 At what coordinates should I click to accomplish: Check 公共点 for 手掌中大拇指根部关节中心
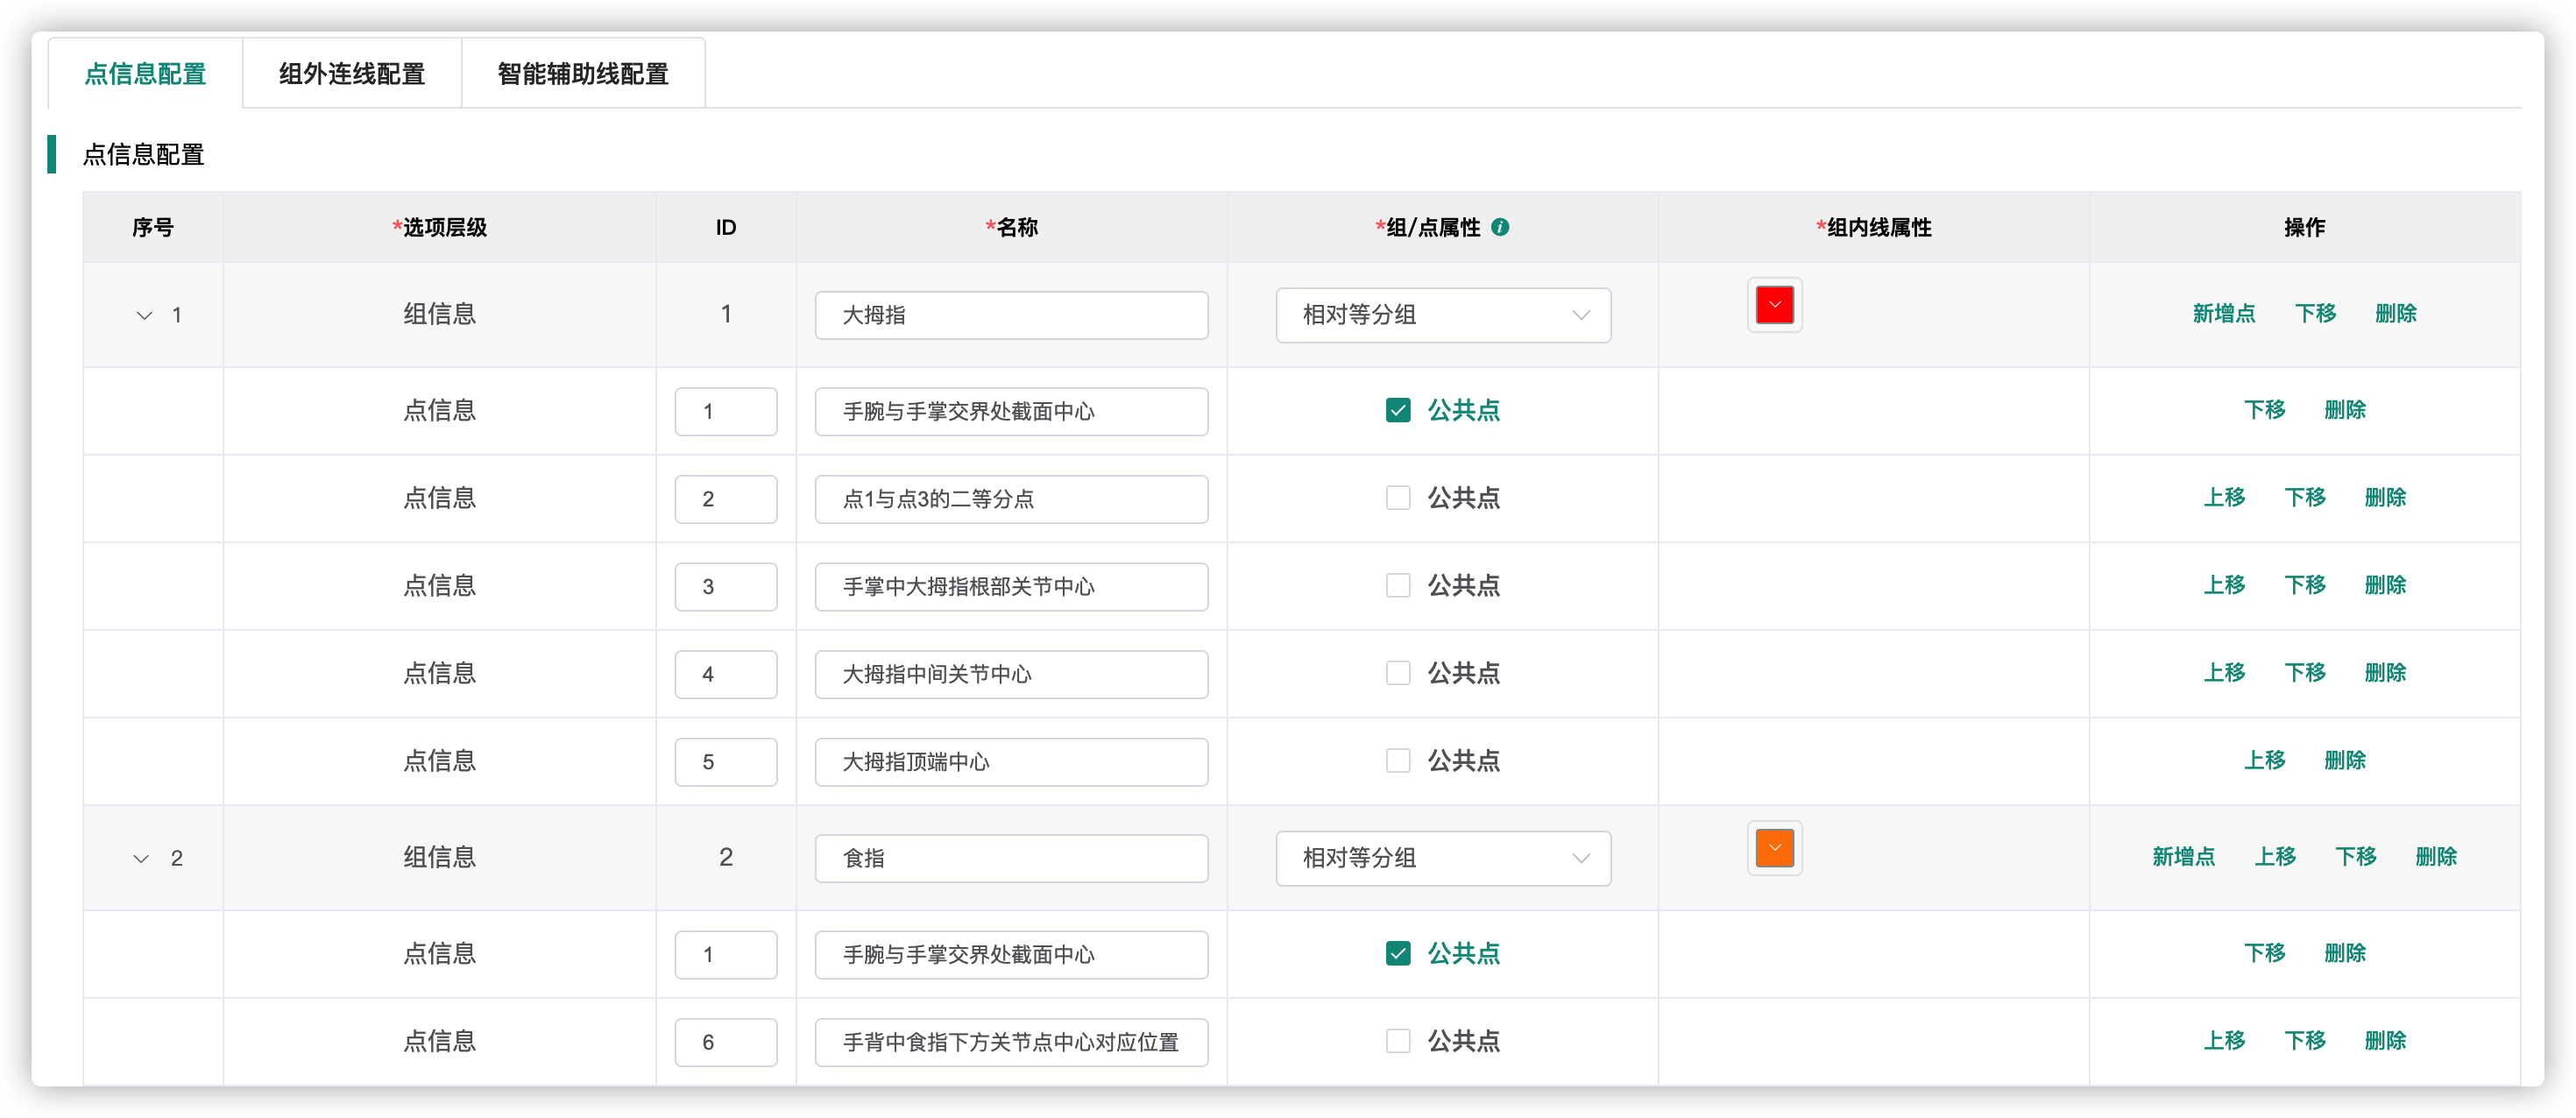tap(1398, 585)
